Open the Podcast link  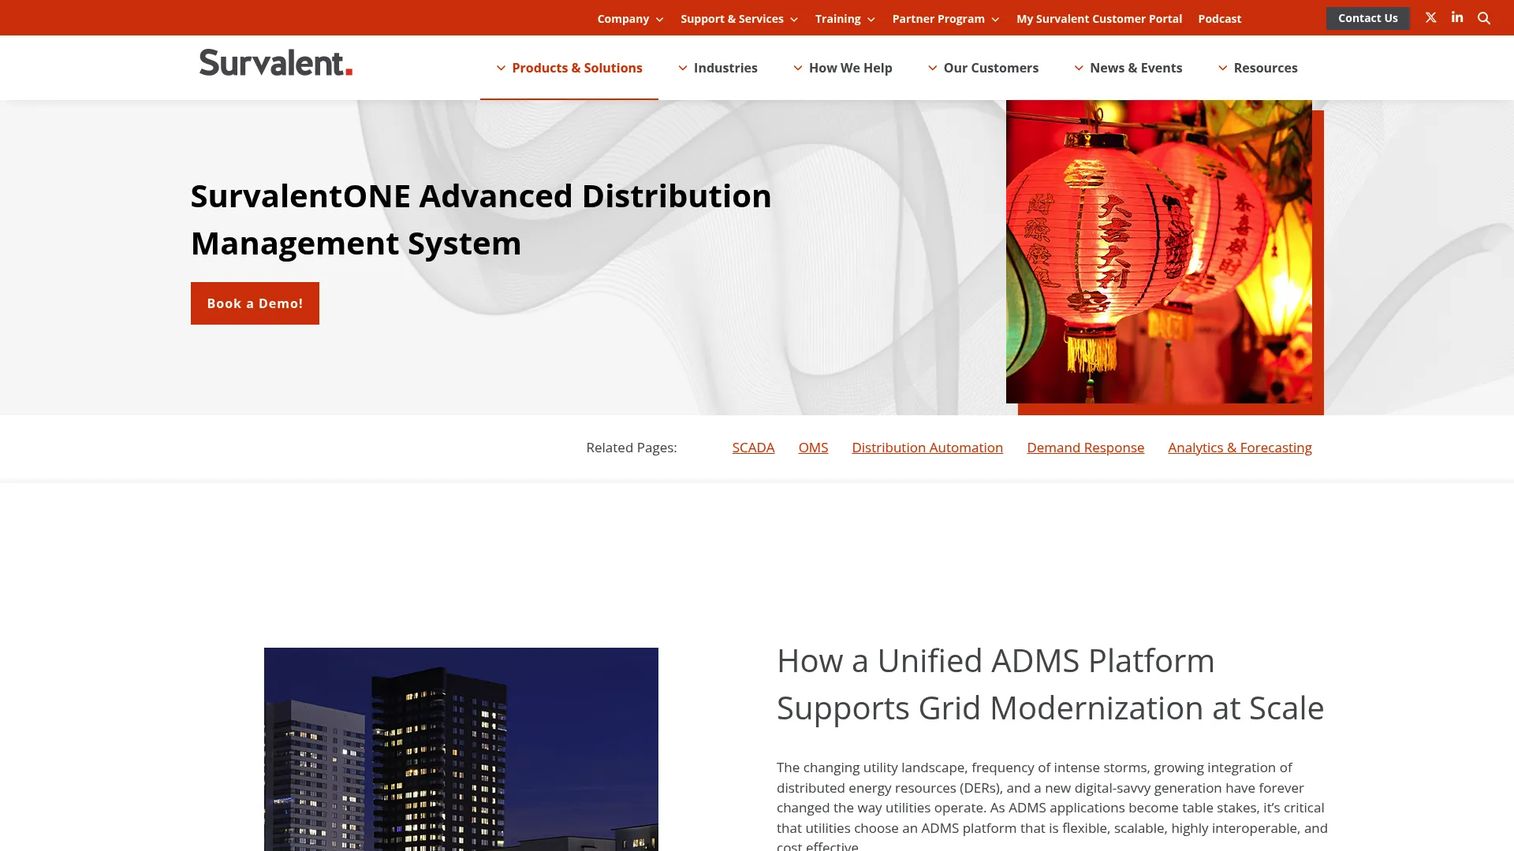tap(1220, 19)
